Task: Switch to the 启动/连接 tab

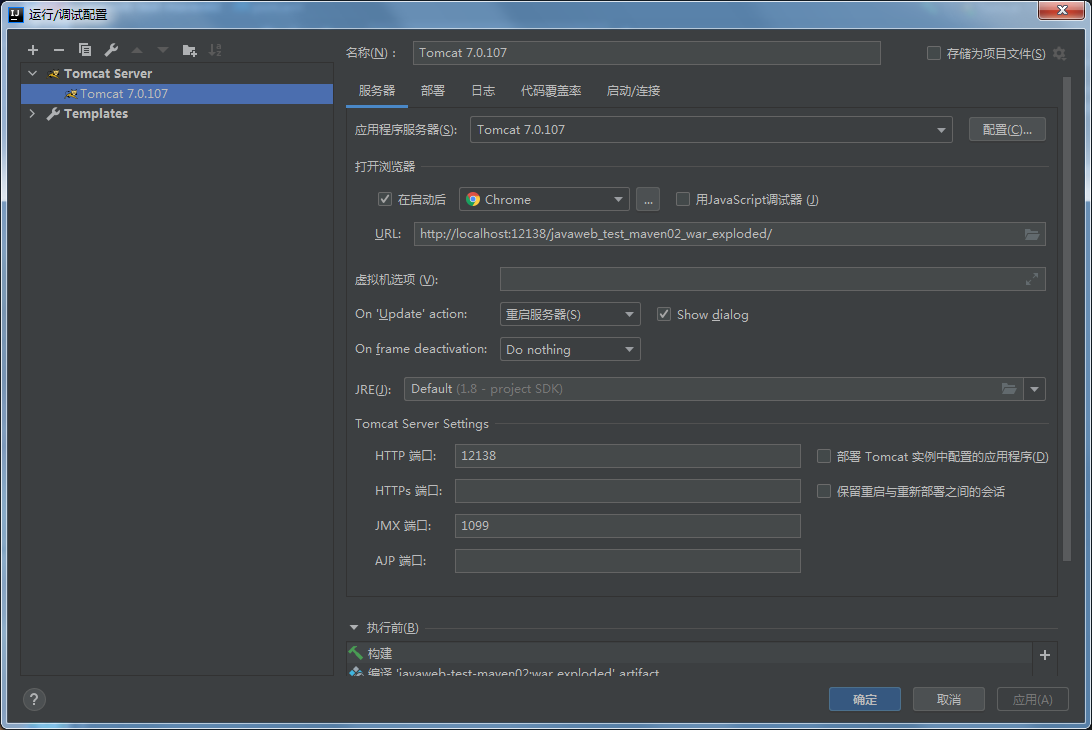Action: tap(633, 91)
